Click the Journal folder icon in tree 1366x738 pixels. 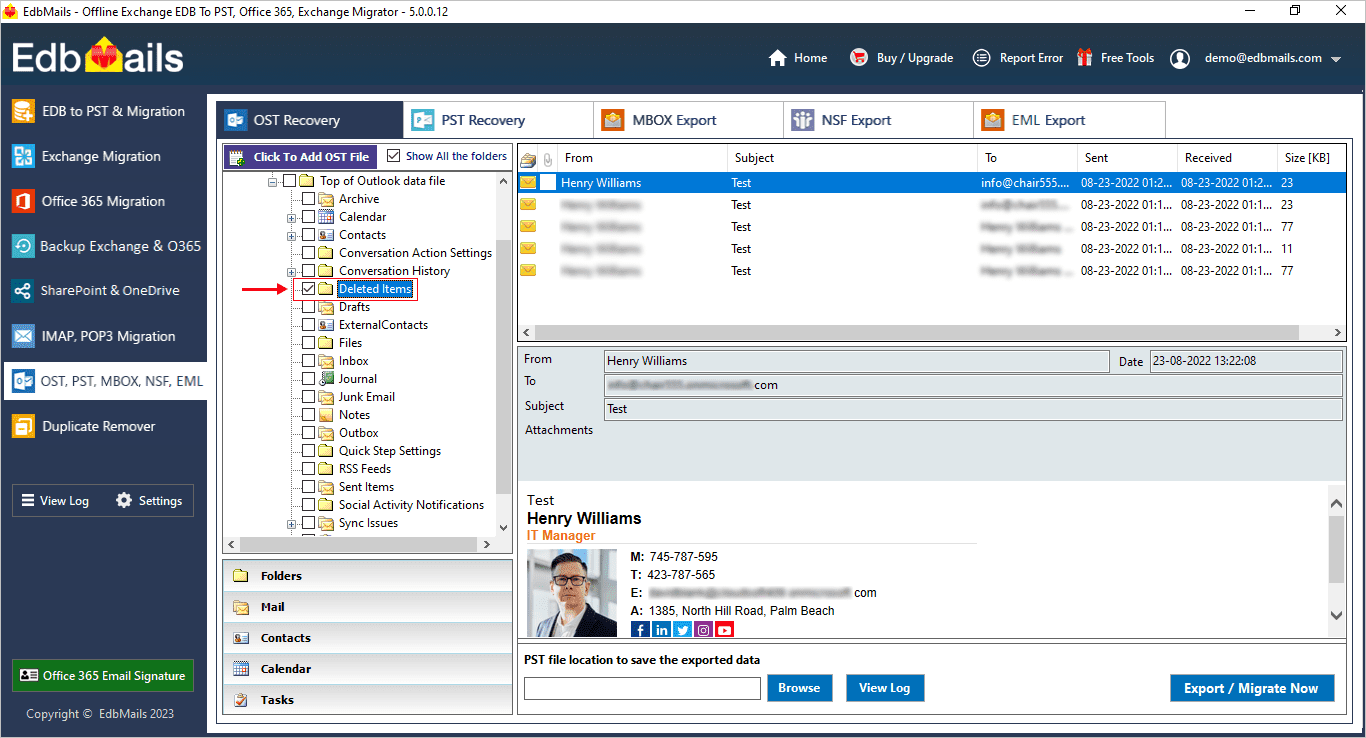[326, 379]
